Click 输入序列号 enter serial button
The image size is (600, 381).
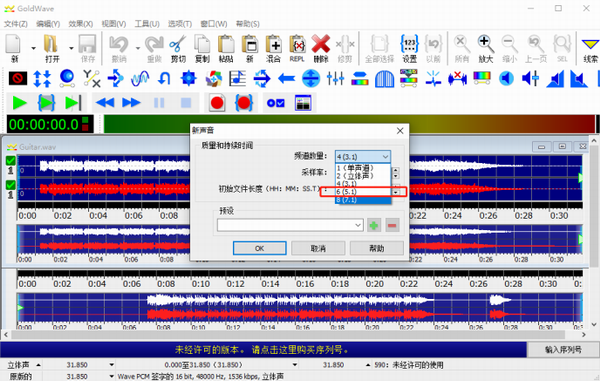(563, 349)
